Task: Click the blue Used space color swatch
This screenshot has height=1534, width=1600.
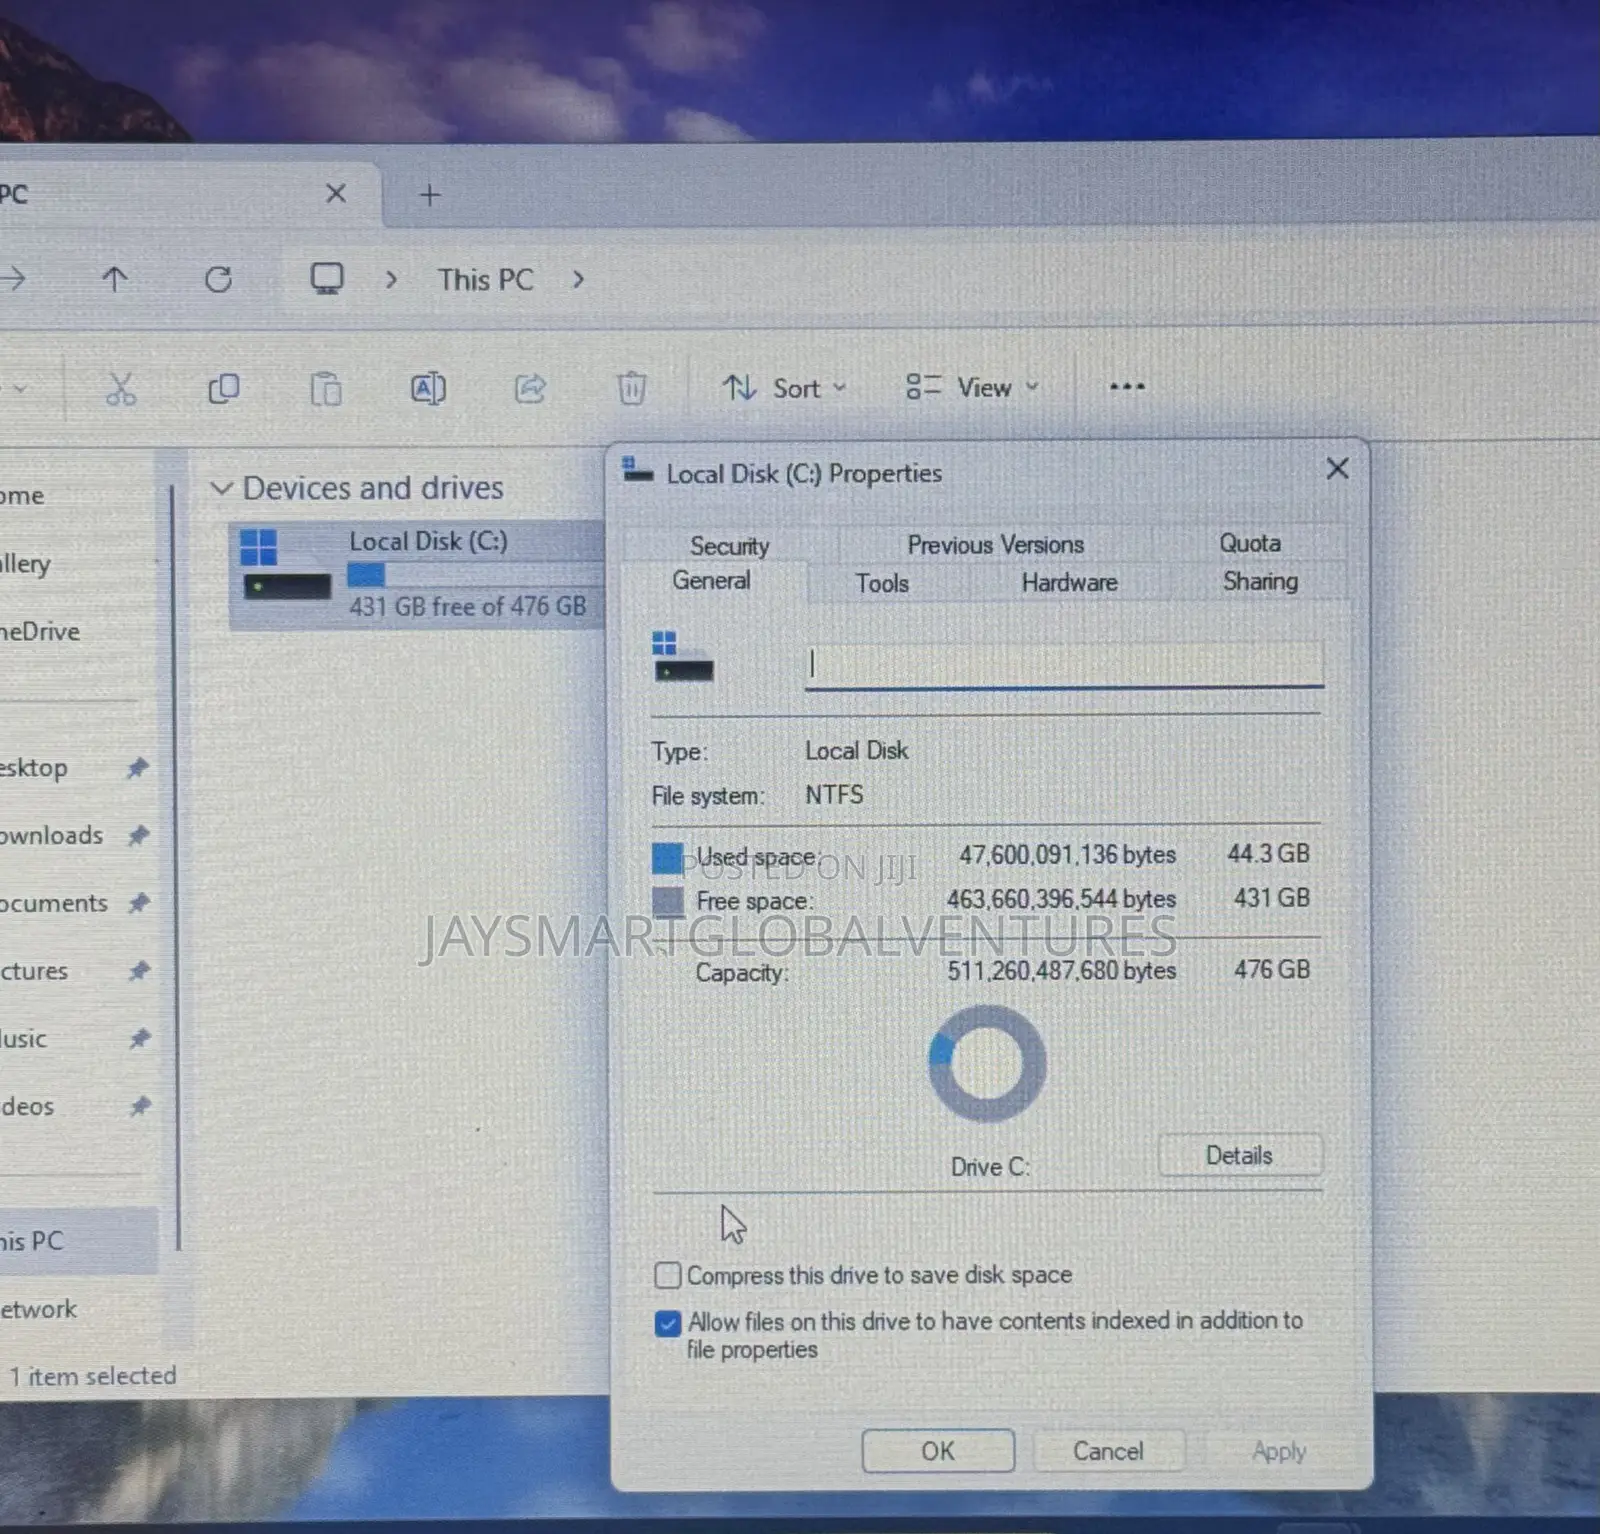Action: tap(667, 858)
